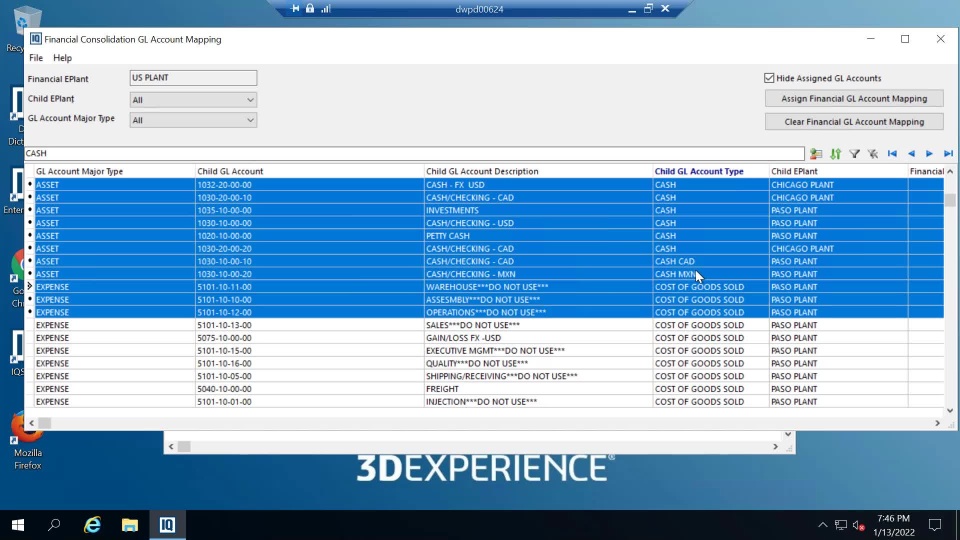Open the filter funnel icon

click(854, 154)
